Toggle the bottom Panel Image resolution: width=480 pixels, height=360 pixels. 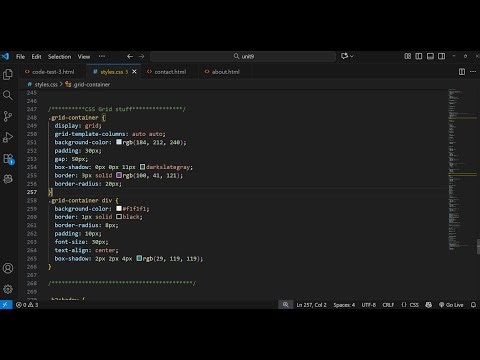tap(430, 56)
